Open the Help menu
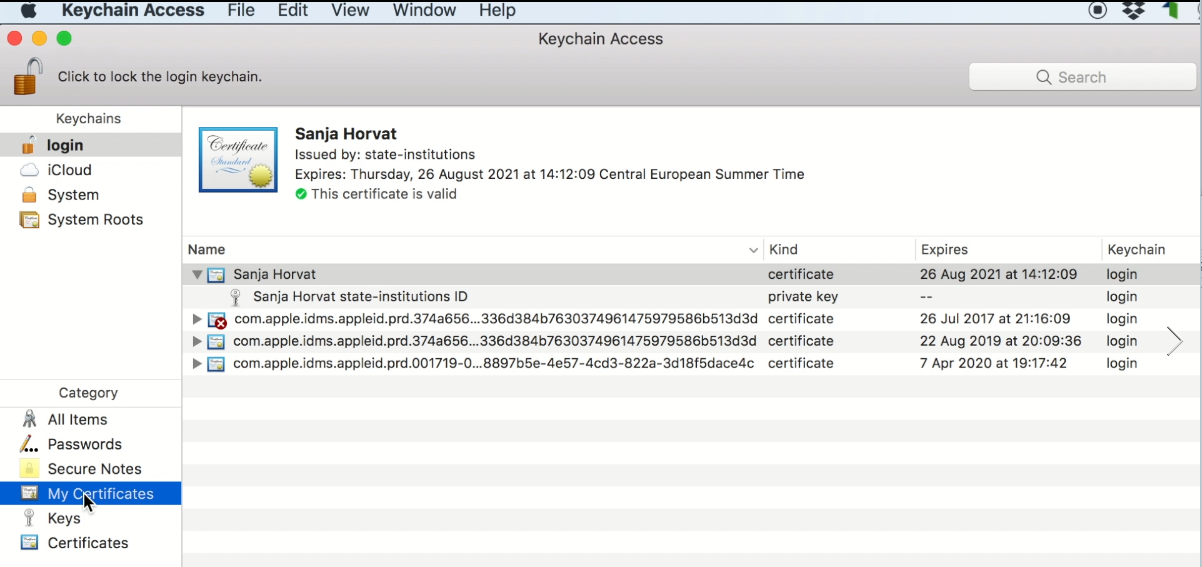The width and height of the screenshot is (1202, 567). 497,11
